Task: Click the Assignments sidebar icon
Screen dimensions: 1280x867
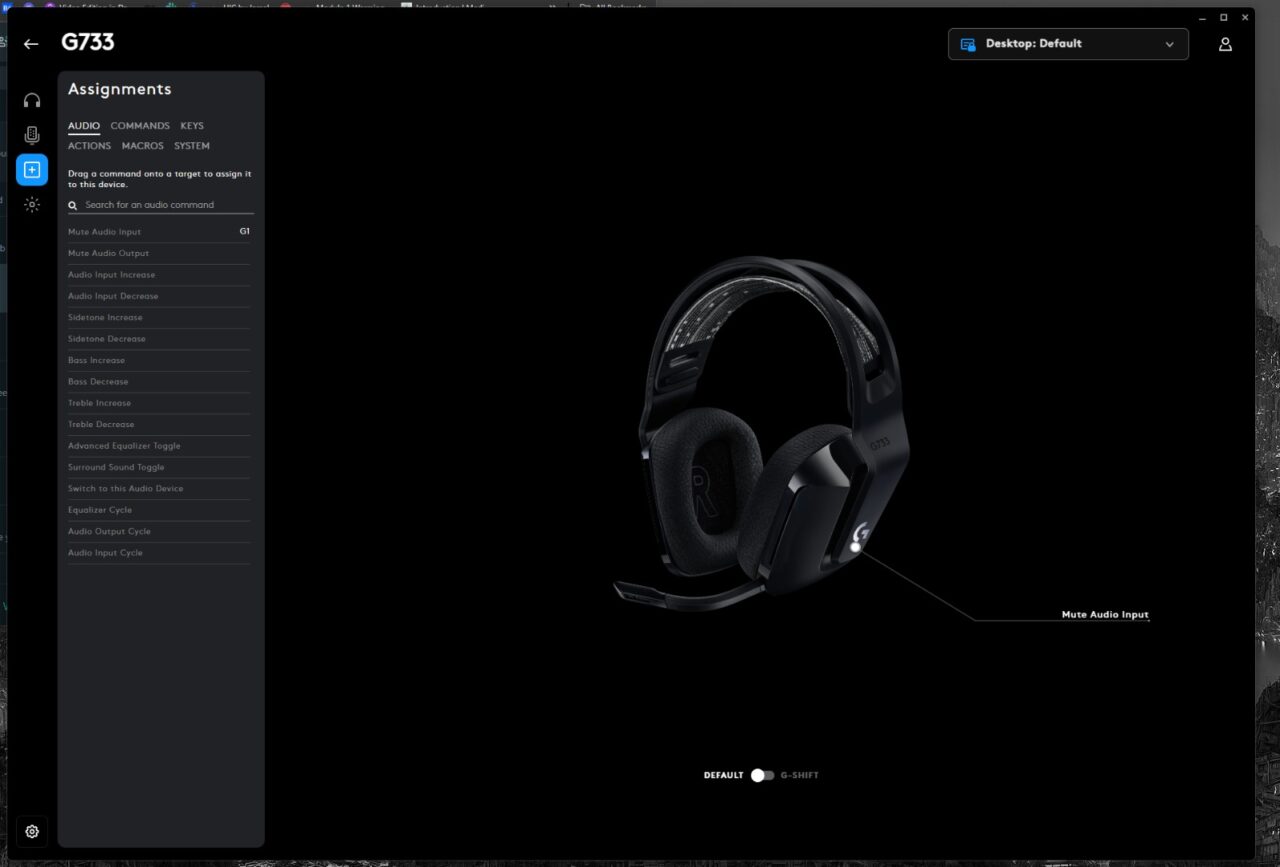Action: tap(32, 169)
